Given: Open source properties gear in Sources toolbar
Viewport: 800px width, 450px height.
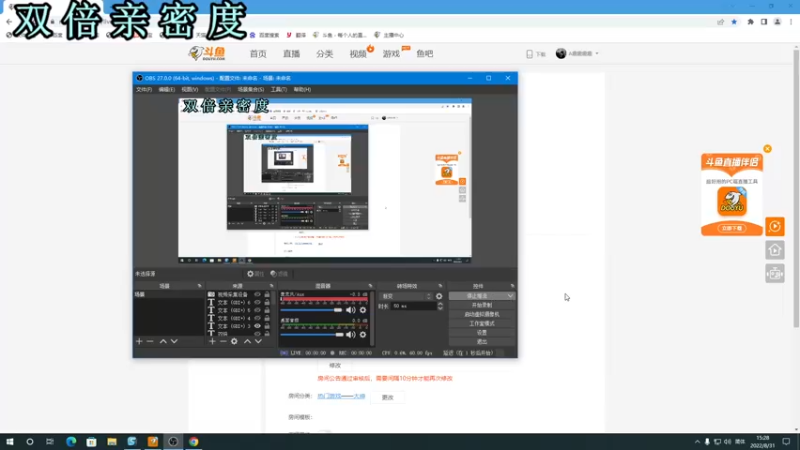Looking at the screenshot, I should pos(234,341).
